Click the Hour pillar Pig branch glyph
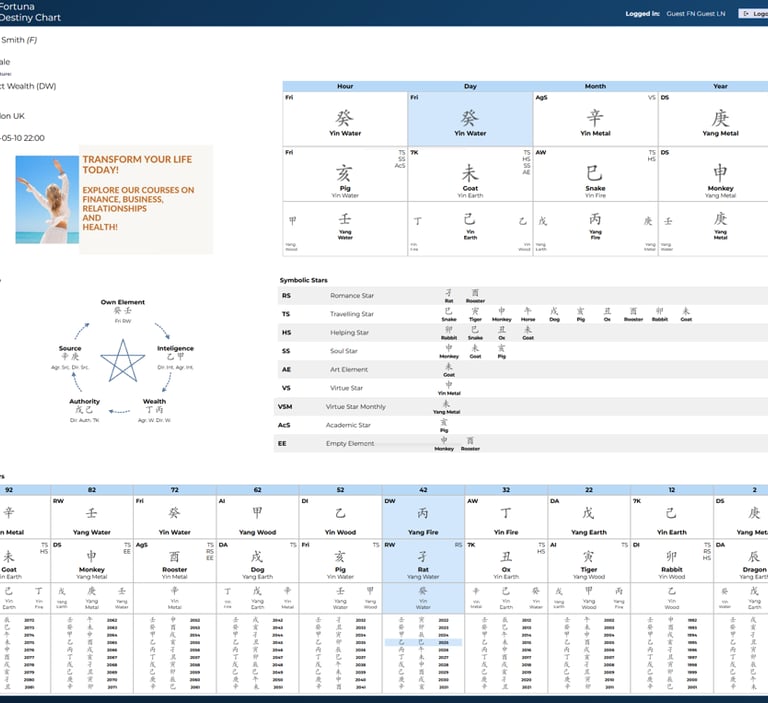768x703 pixels. [345, 173]
